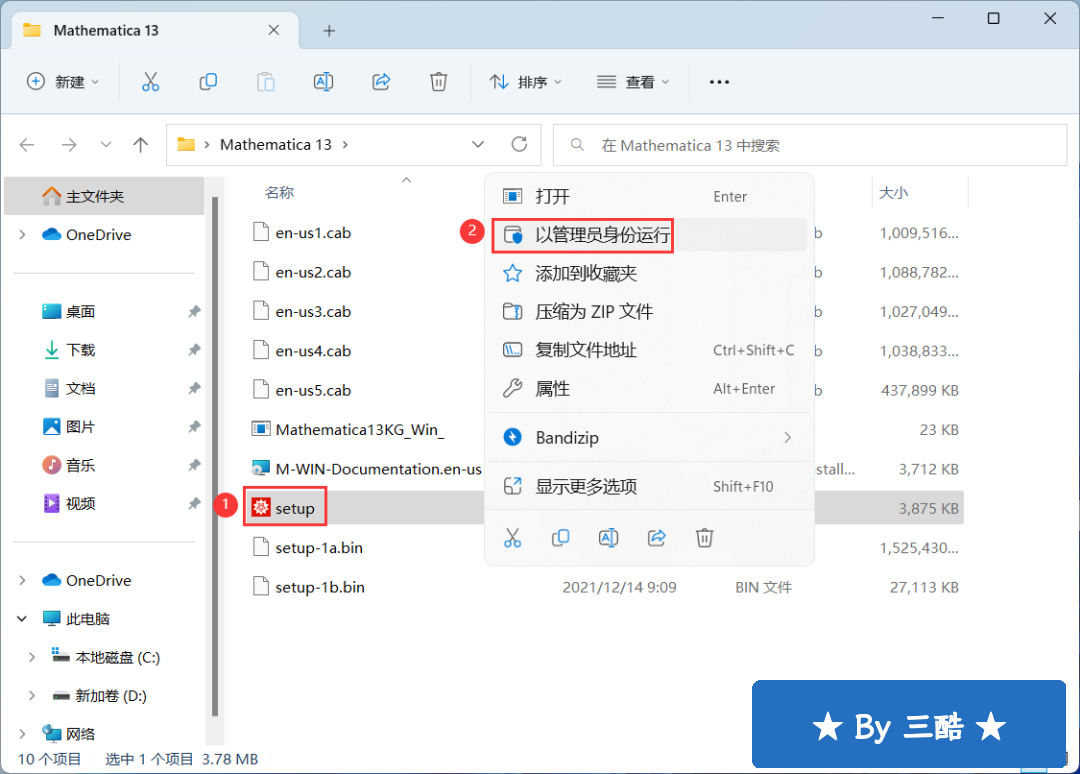Open the 新建 (New) dropdown
Viewport: 1080px width, 774px height.
[x=63, y=82]
